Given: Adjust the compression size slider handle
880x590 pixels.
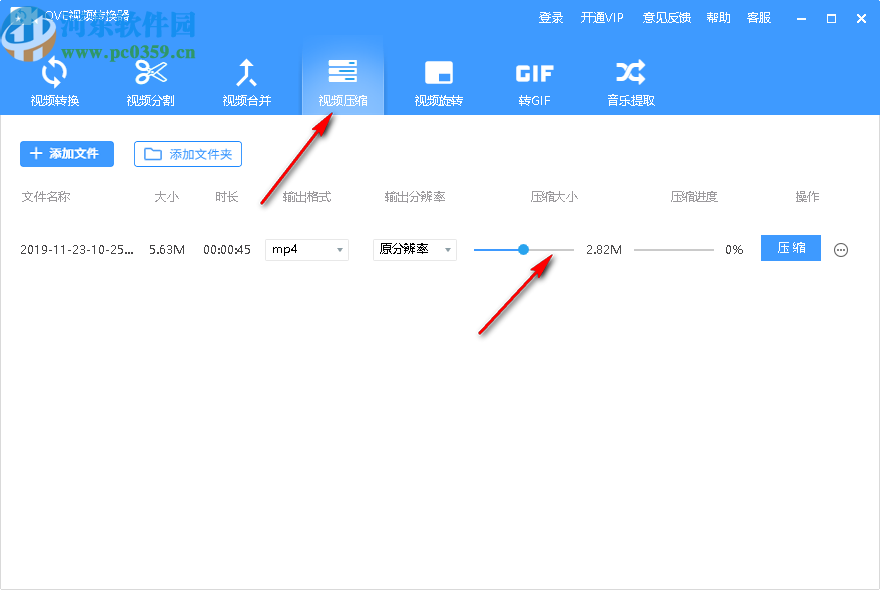Looking at the screenshot, I should click(x=523, y=249).
